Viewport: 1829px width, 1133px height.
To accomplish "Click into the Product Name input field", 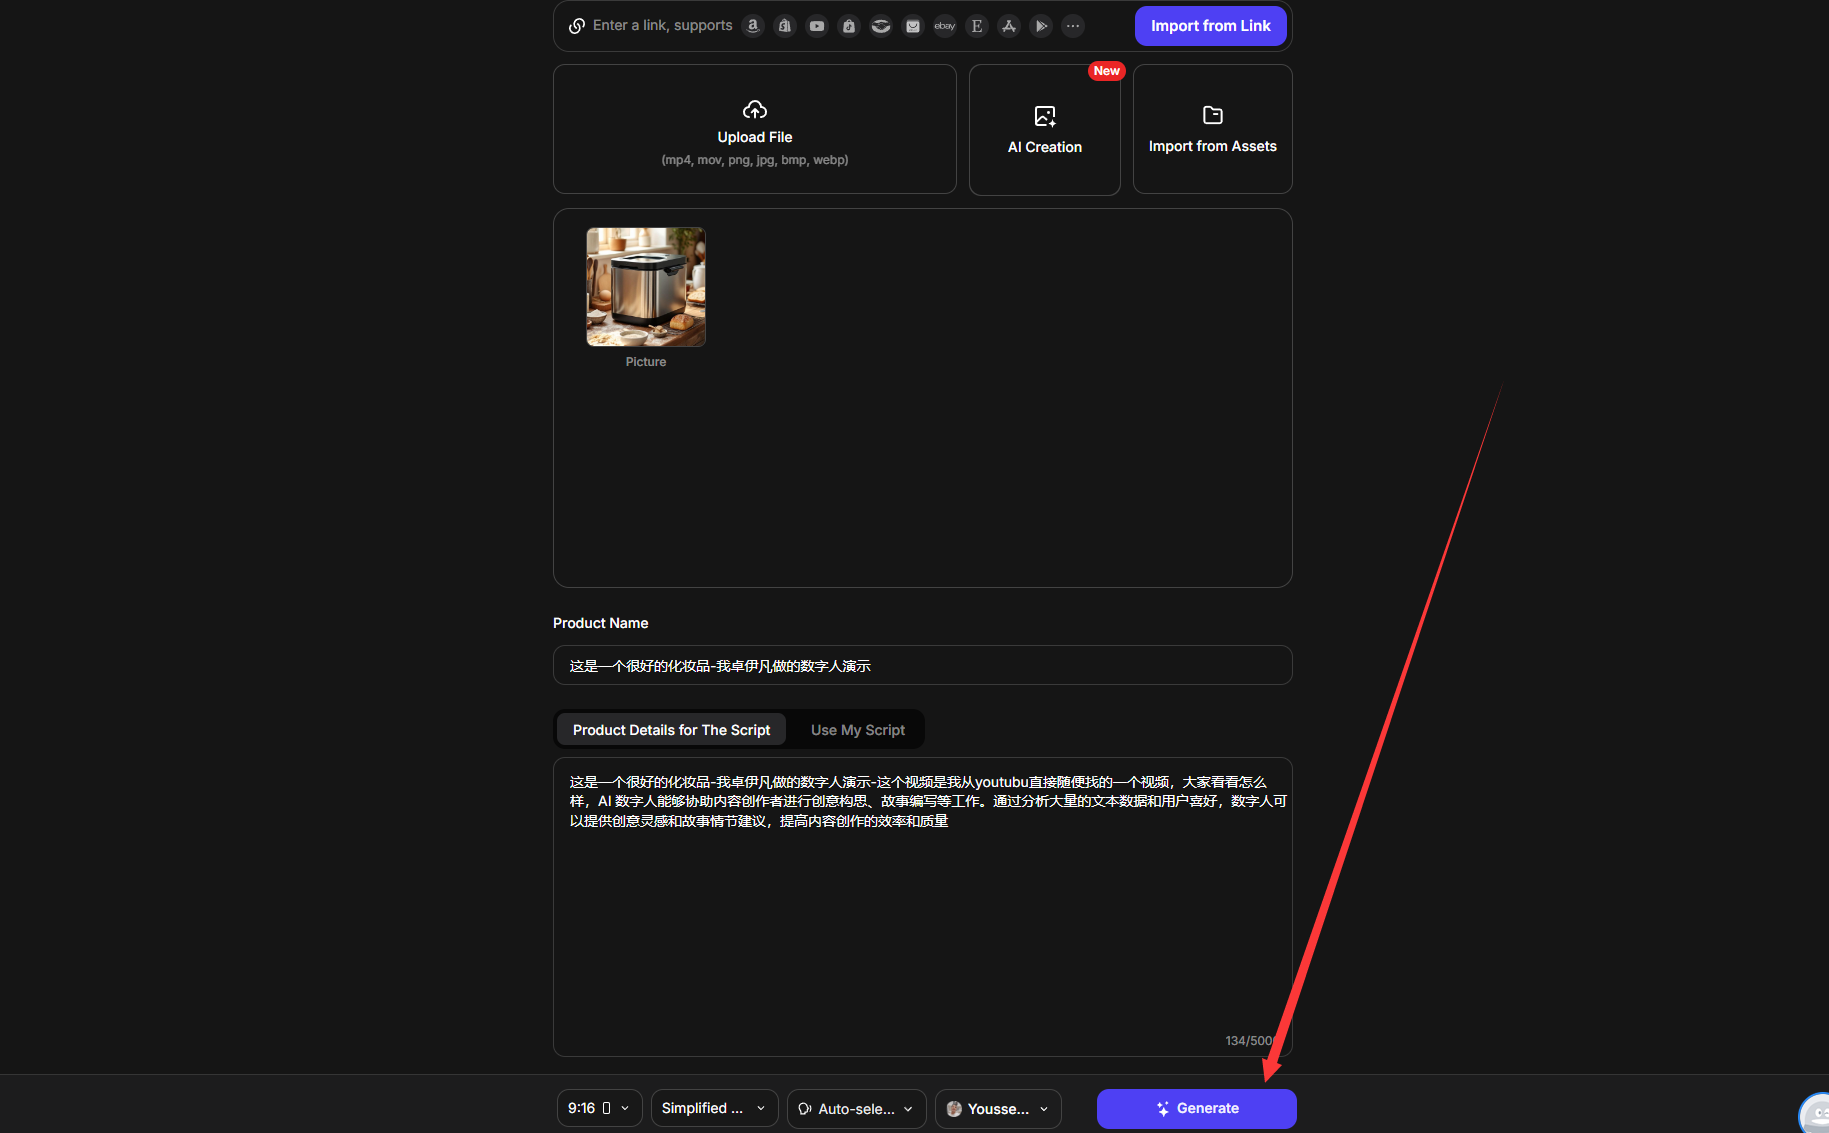I will point(922,665).
